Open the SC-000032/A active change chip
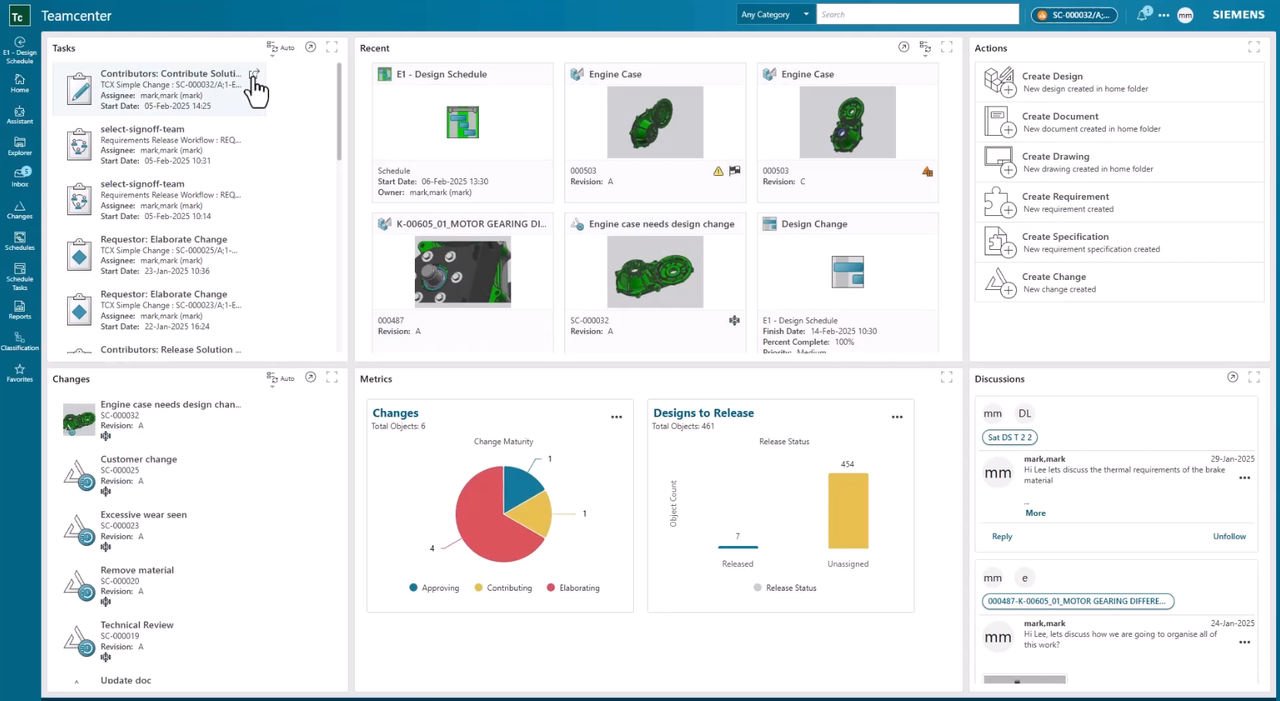The height and width of the screenshot is (701, 1280). [x=1074, y=15]
